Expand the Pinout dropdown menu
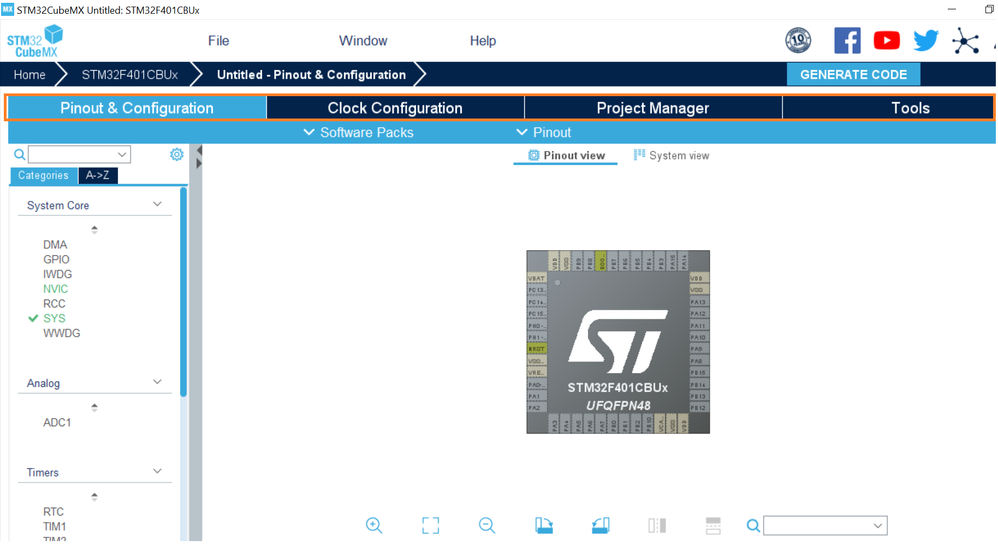 click(543, 132)
